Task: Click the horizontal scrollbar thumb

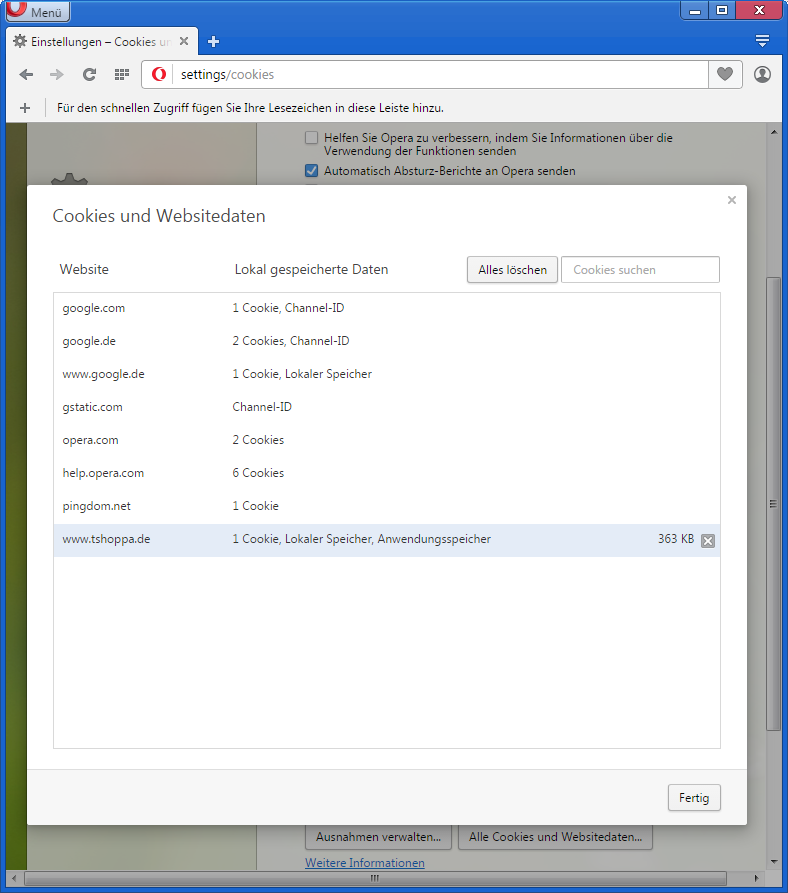Action: click(x=375, y=878)
